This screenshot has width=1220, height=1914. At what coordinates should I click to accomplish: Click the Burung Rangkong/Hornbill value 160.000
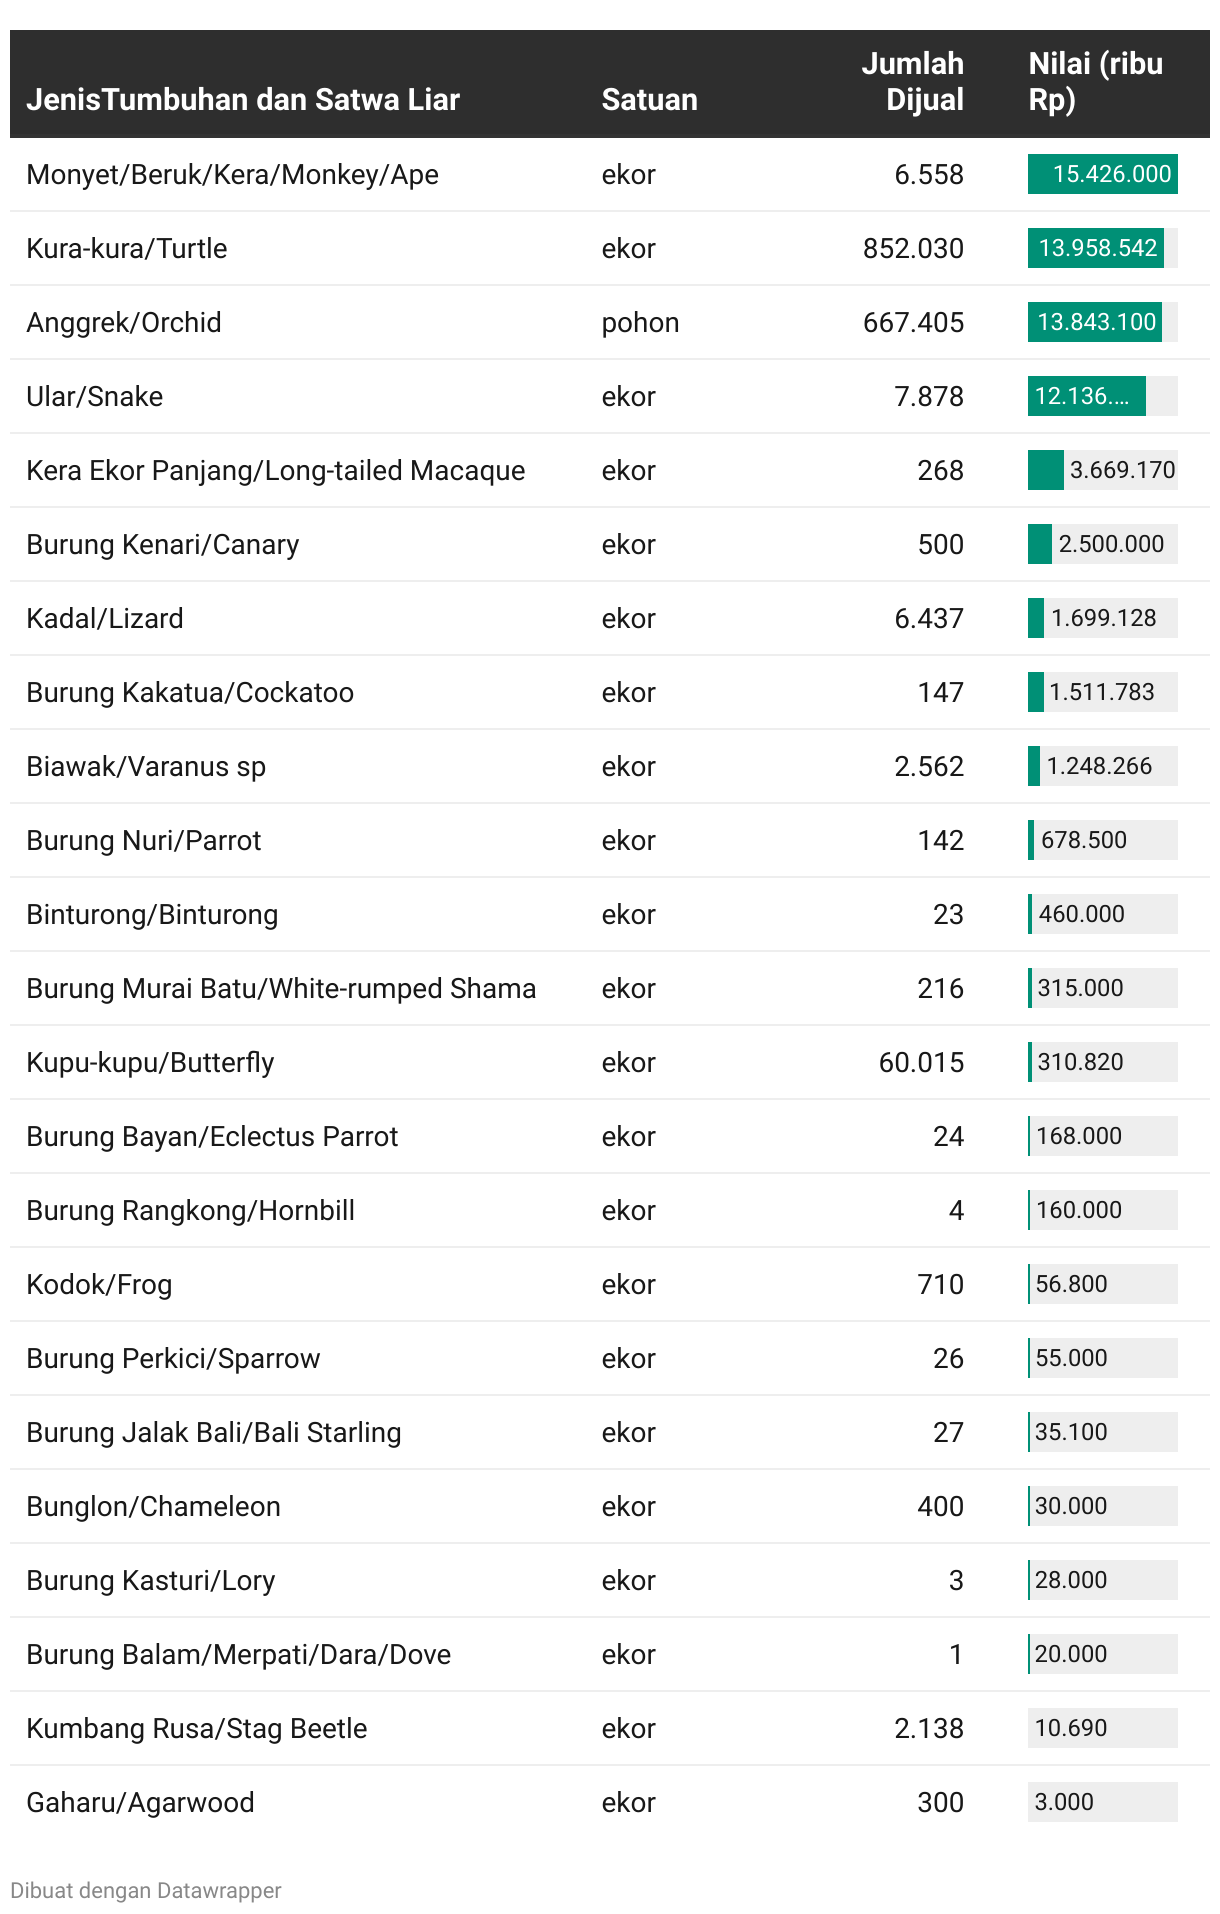click(x=1079, y=1210)
